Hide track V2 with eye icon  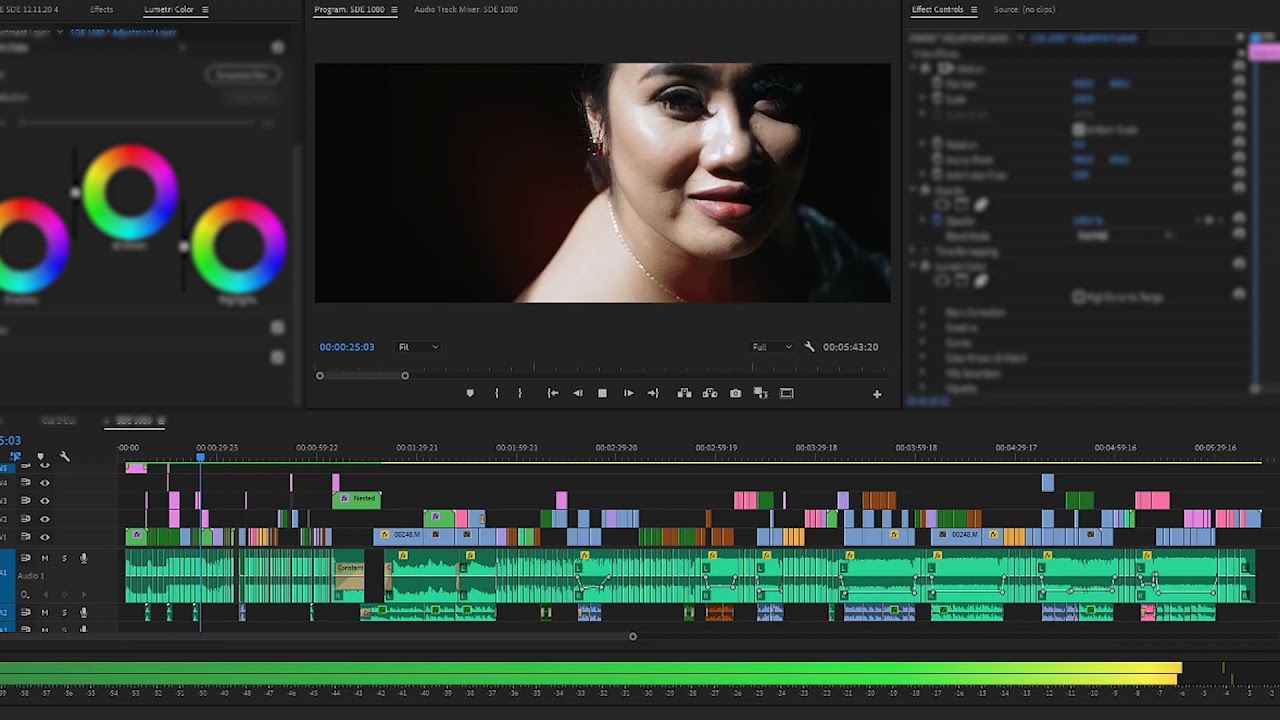click(44, 519)
